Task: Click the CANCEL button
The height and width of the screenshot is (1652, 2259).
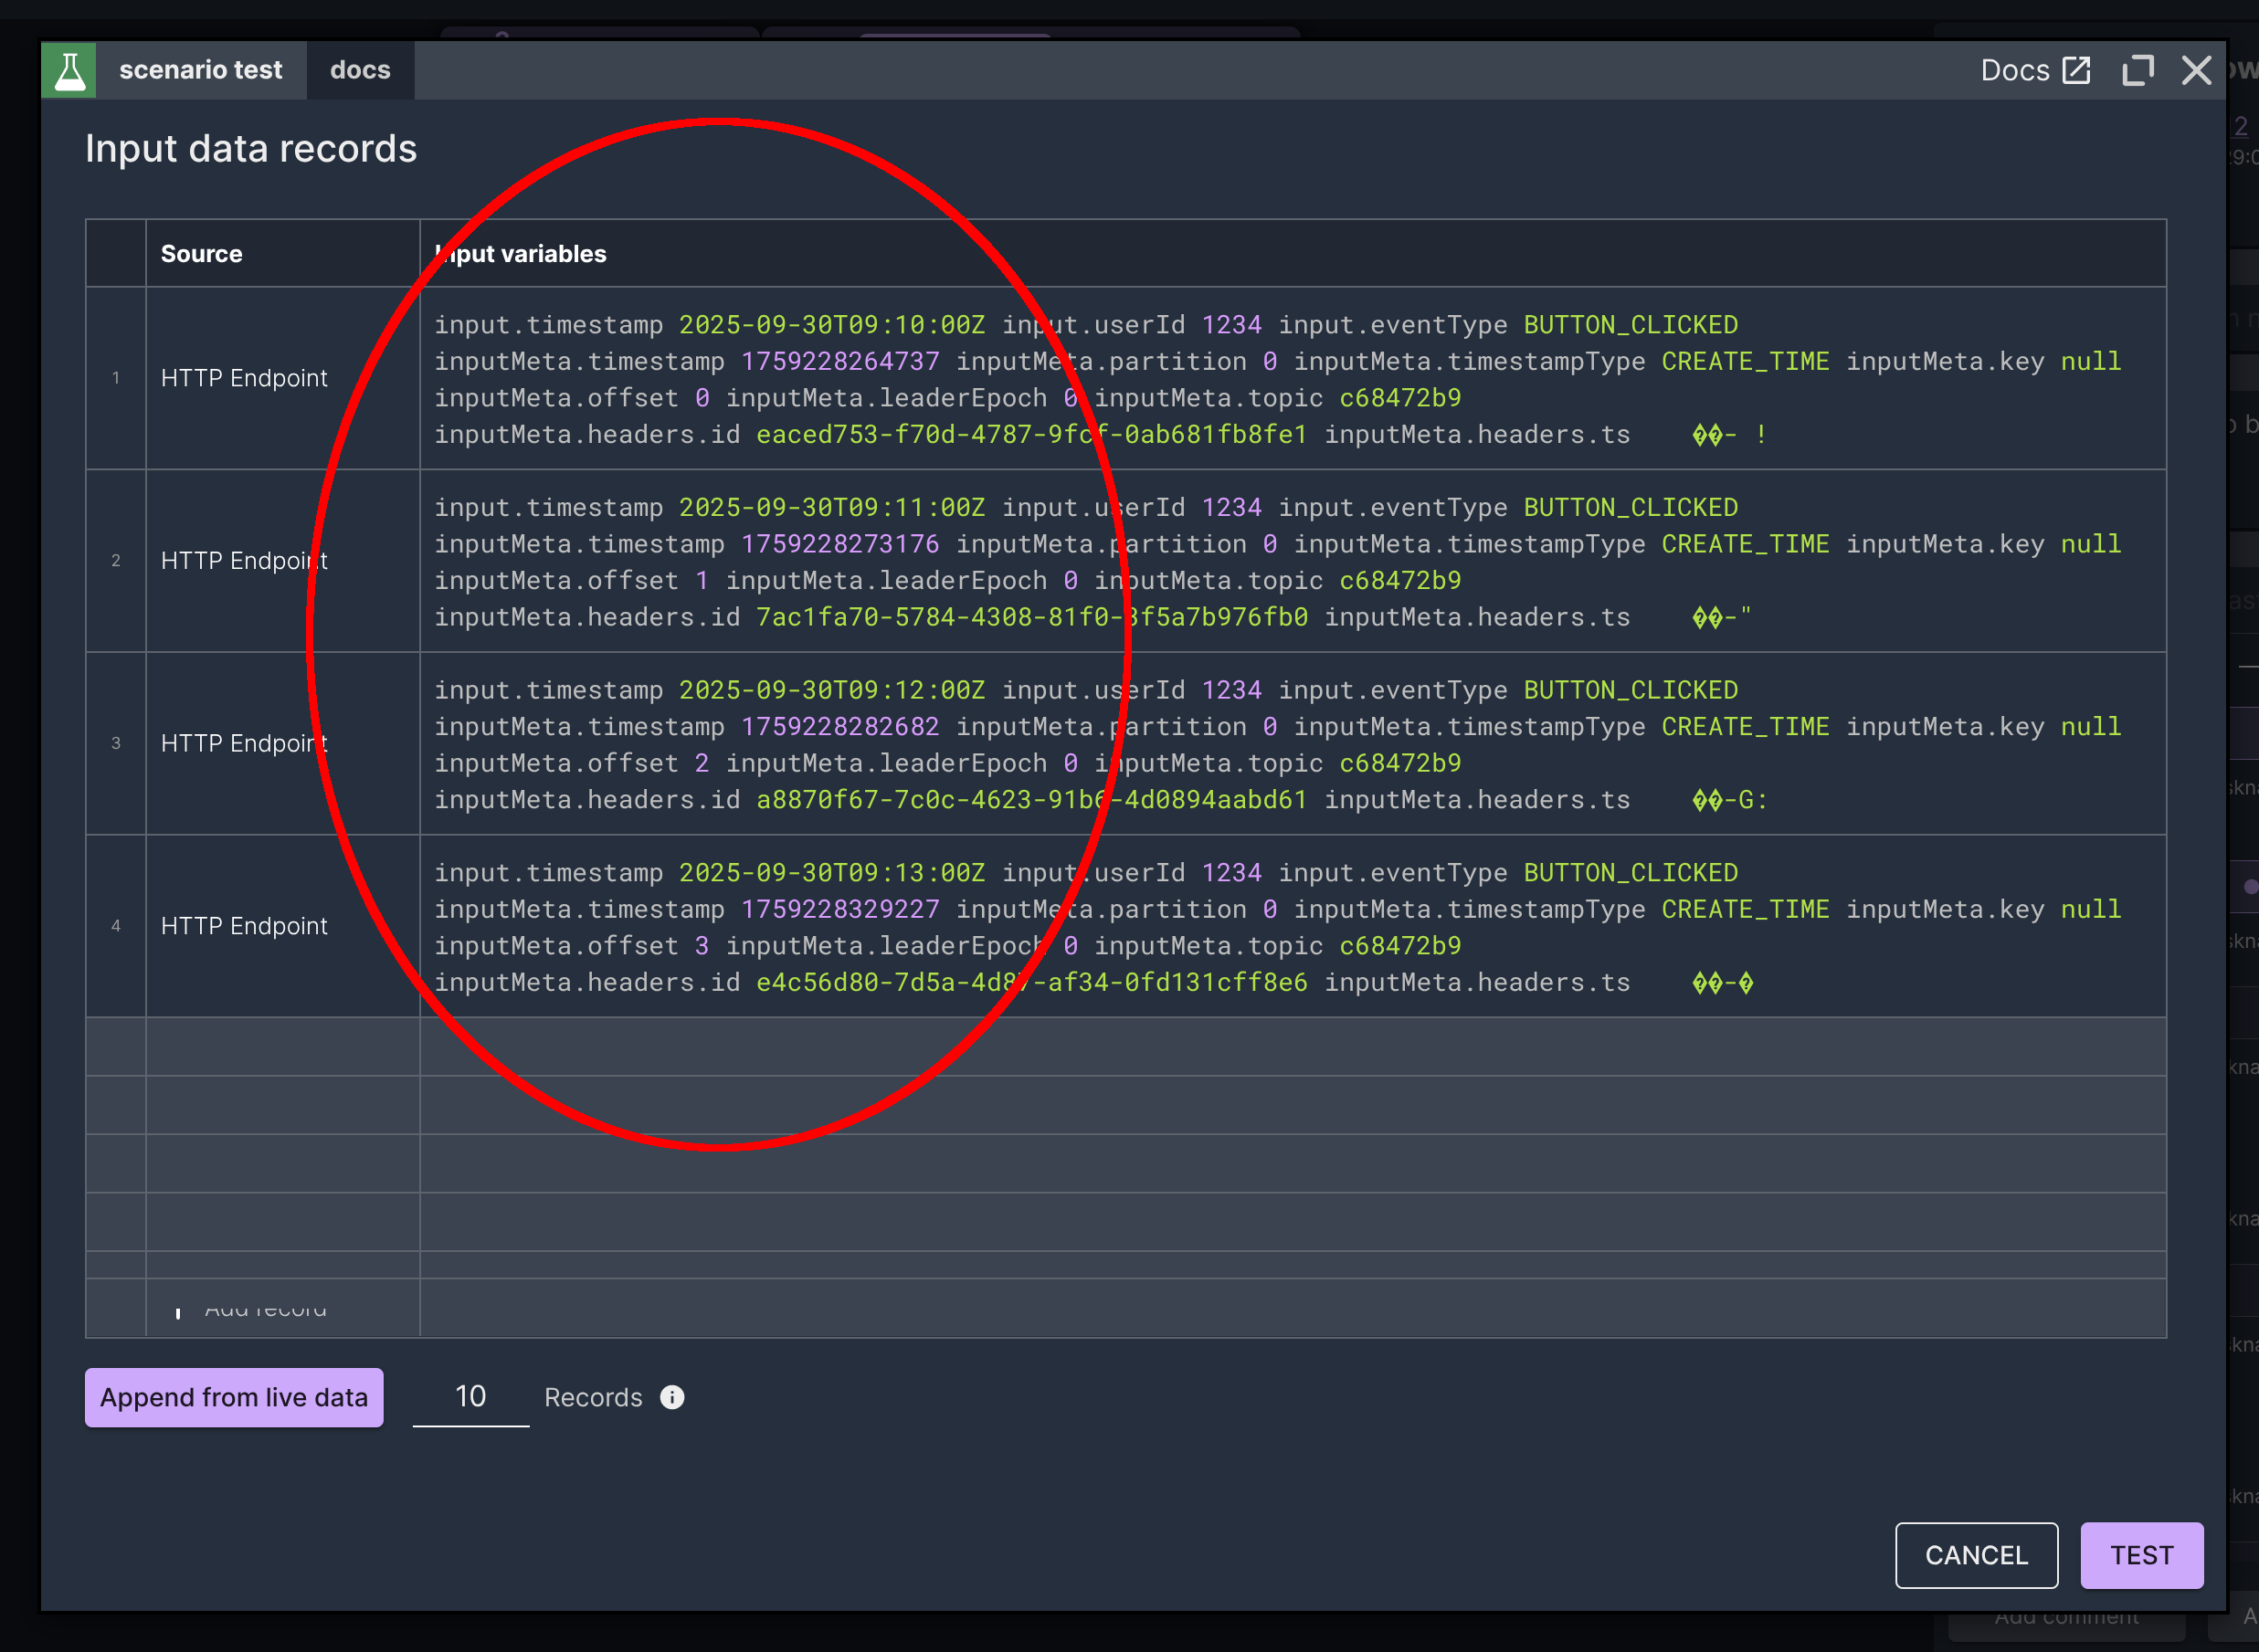Action: pos(1975,1555)
